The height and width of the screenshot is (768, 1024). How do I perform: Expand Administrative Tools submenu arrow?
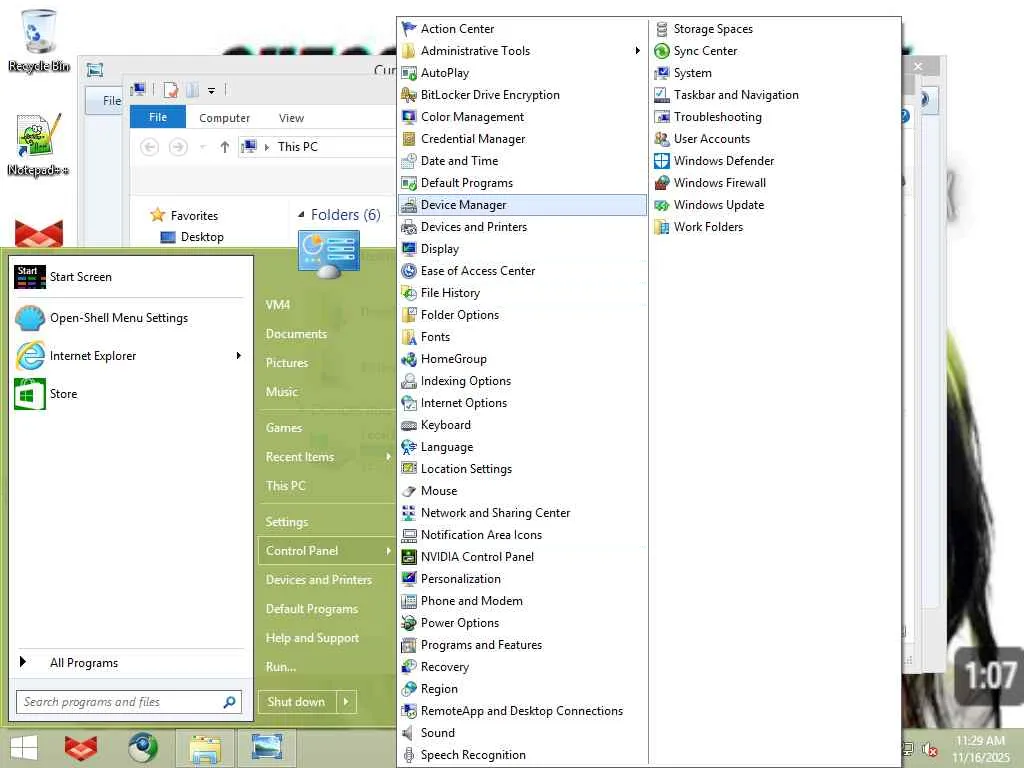637,51
